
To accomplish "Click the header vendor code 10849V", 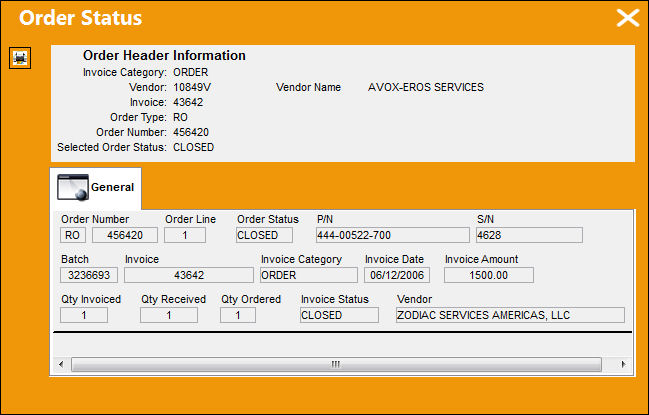I will pyautogui.click(x=192, y=87).
